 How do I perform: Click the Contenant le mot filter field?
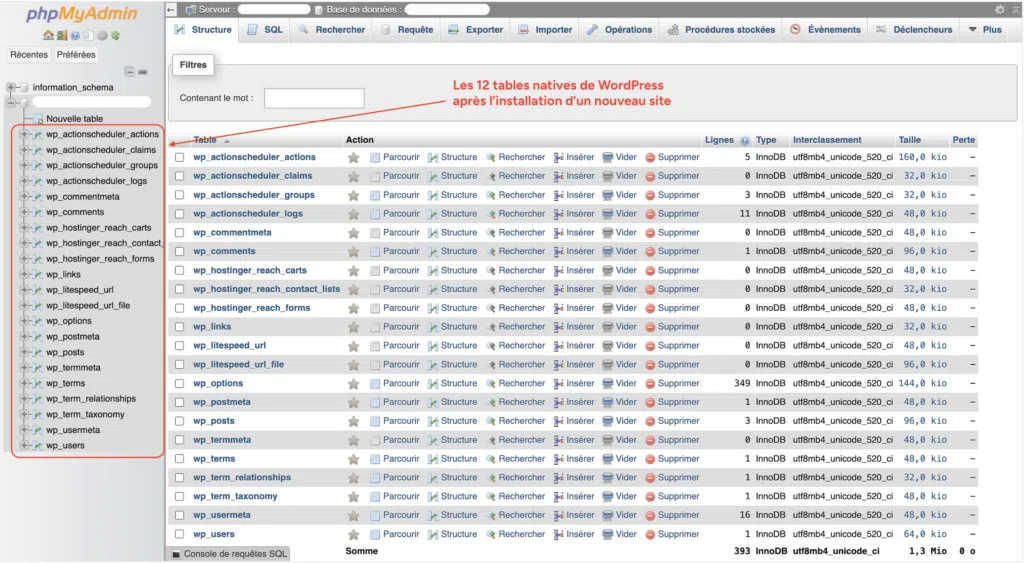[314, 99]
